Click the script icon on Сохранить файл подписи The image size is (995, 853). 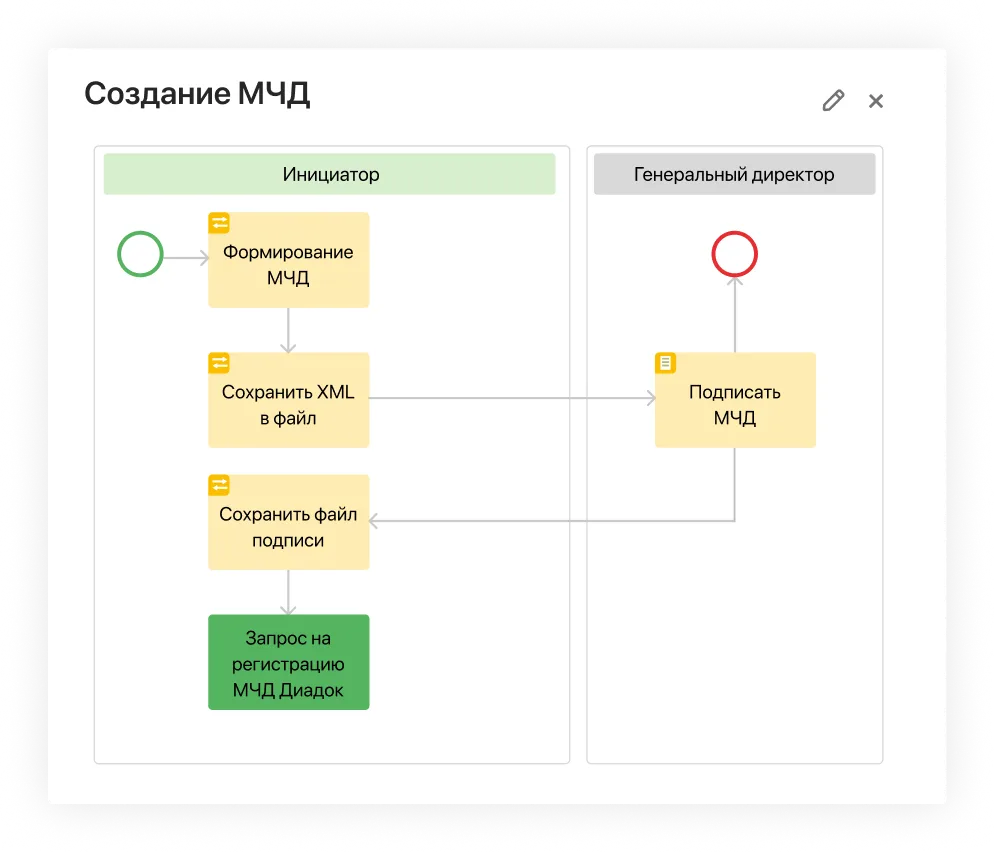click(x=219, y=485)
